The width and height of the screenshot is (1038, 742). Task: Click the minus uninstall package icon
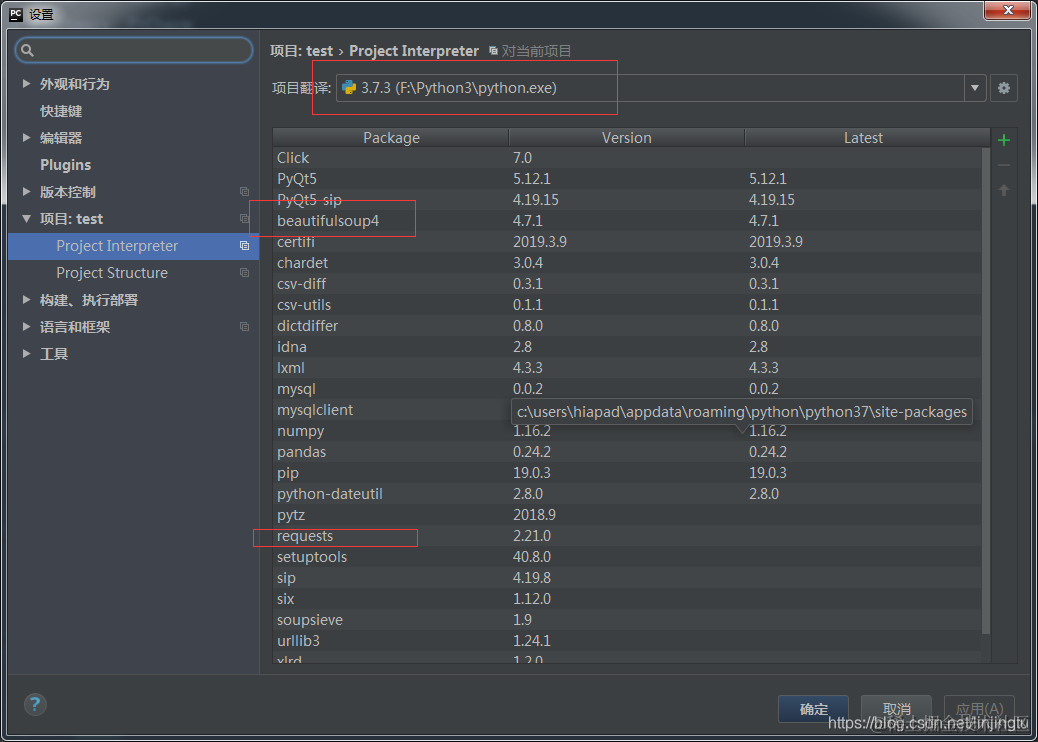click(x=1004, y=165)
